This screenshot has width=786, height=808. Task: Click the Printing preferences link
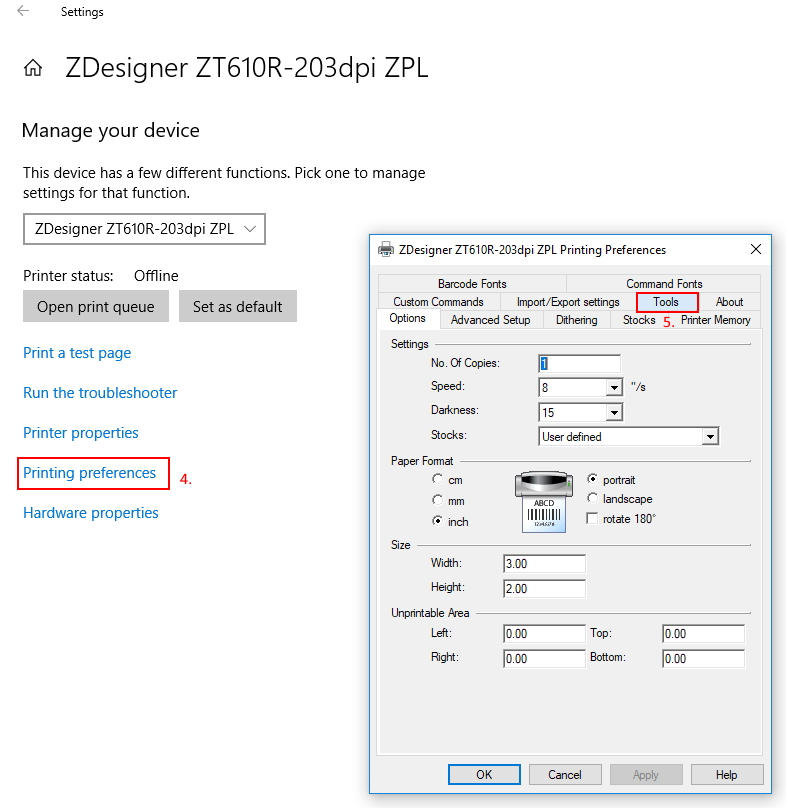click(x=90, y=473)
